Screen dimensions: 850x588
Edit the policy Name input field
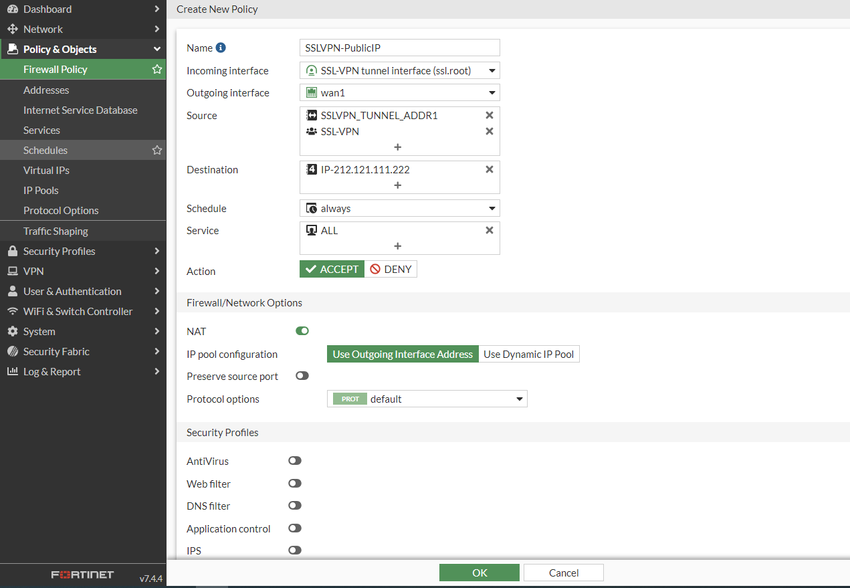(399, 48)
